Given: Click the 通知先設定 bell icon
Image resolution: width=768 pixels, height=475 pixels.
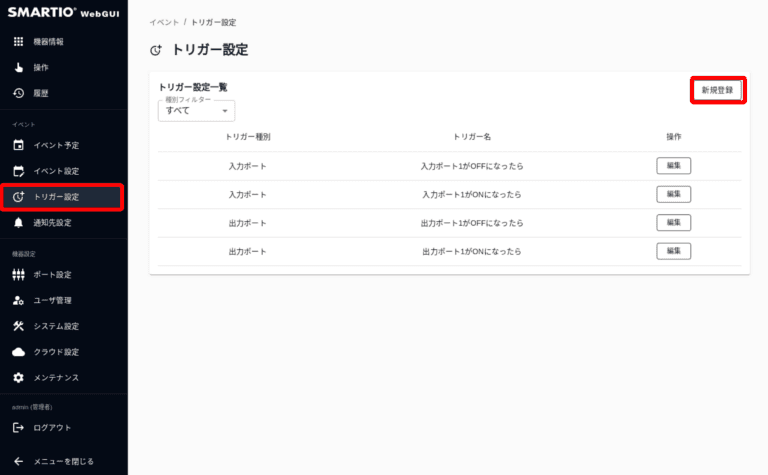Looking at the screenshot, I should tap(18, 223).
